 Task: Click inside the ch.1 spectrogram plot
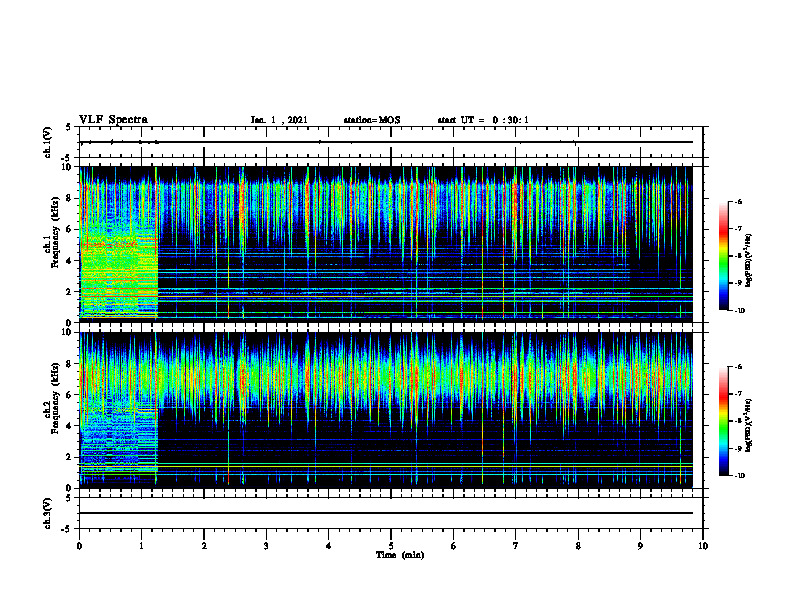pos(386,244)
